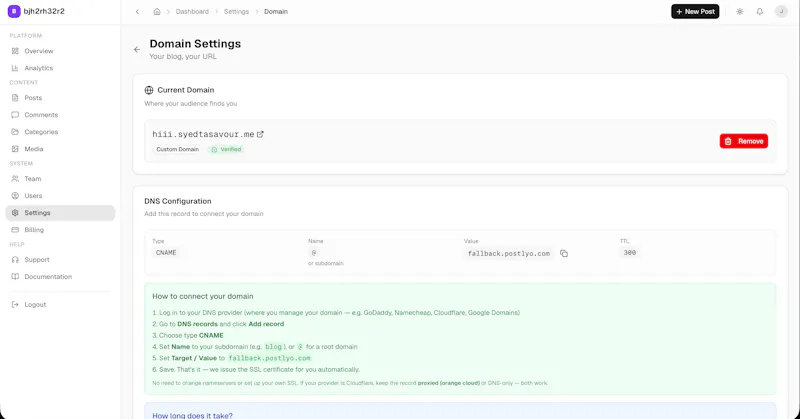Click the fallback.postlyo.com value field
The image size is (800, 419).
pyautogui.click(x=509, y=254)
